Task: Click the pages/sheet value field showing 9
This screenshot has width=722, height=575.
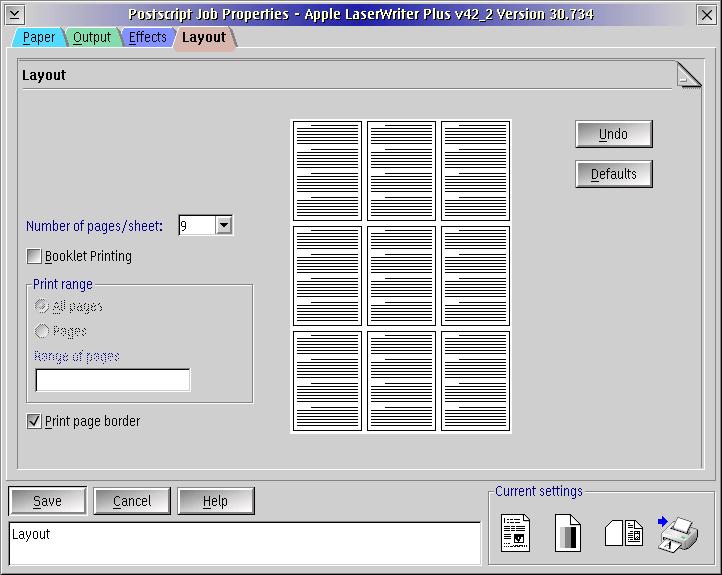Action: point(197,226)
